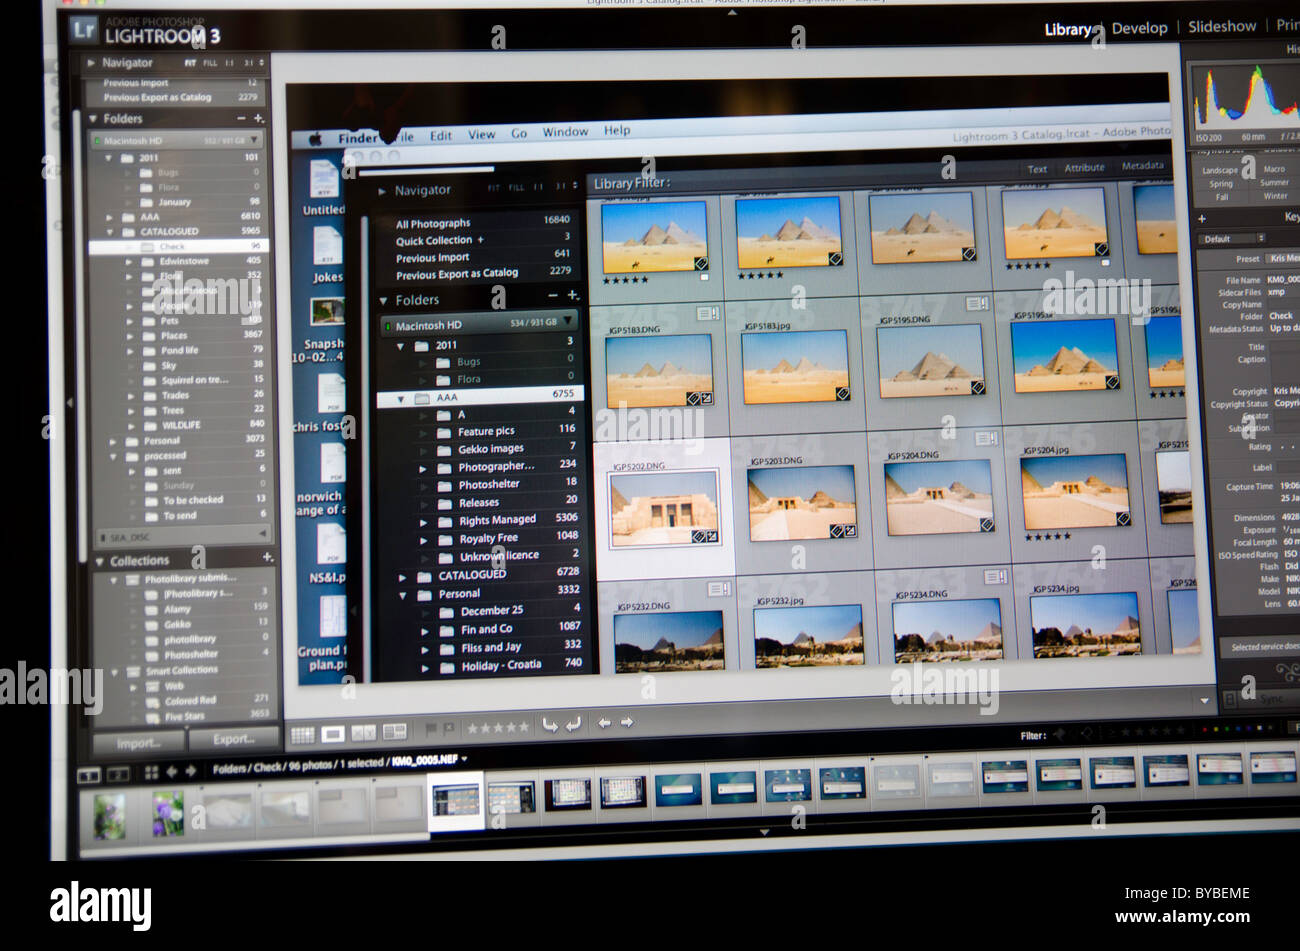This screenshot has width=1300, height=951.
Task: Switch to Loupe view in toolbar
Action: pyautogui.click(x=333, y=735)
